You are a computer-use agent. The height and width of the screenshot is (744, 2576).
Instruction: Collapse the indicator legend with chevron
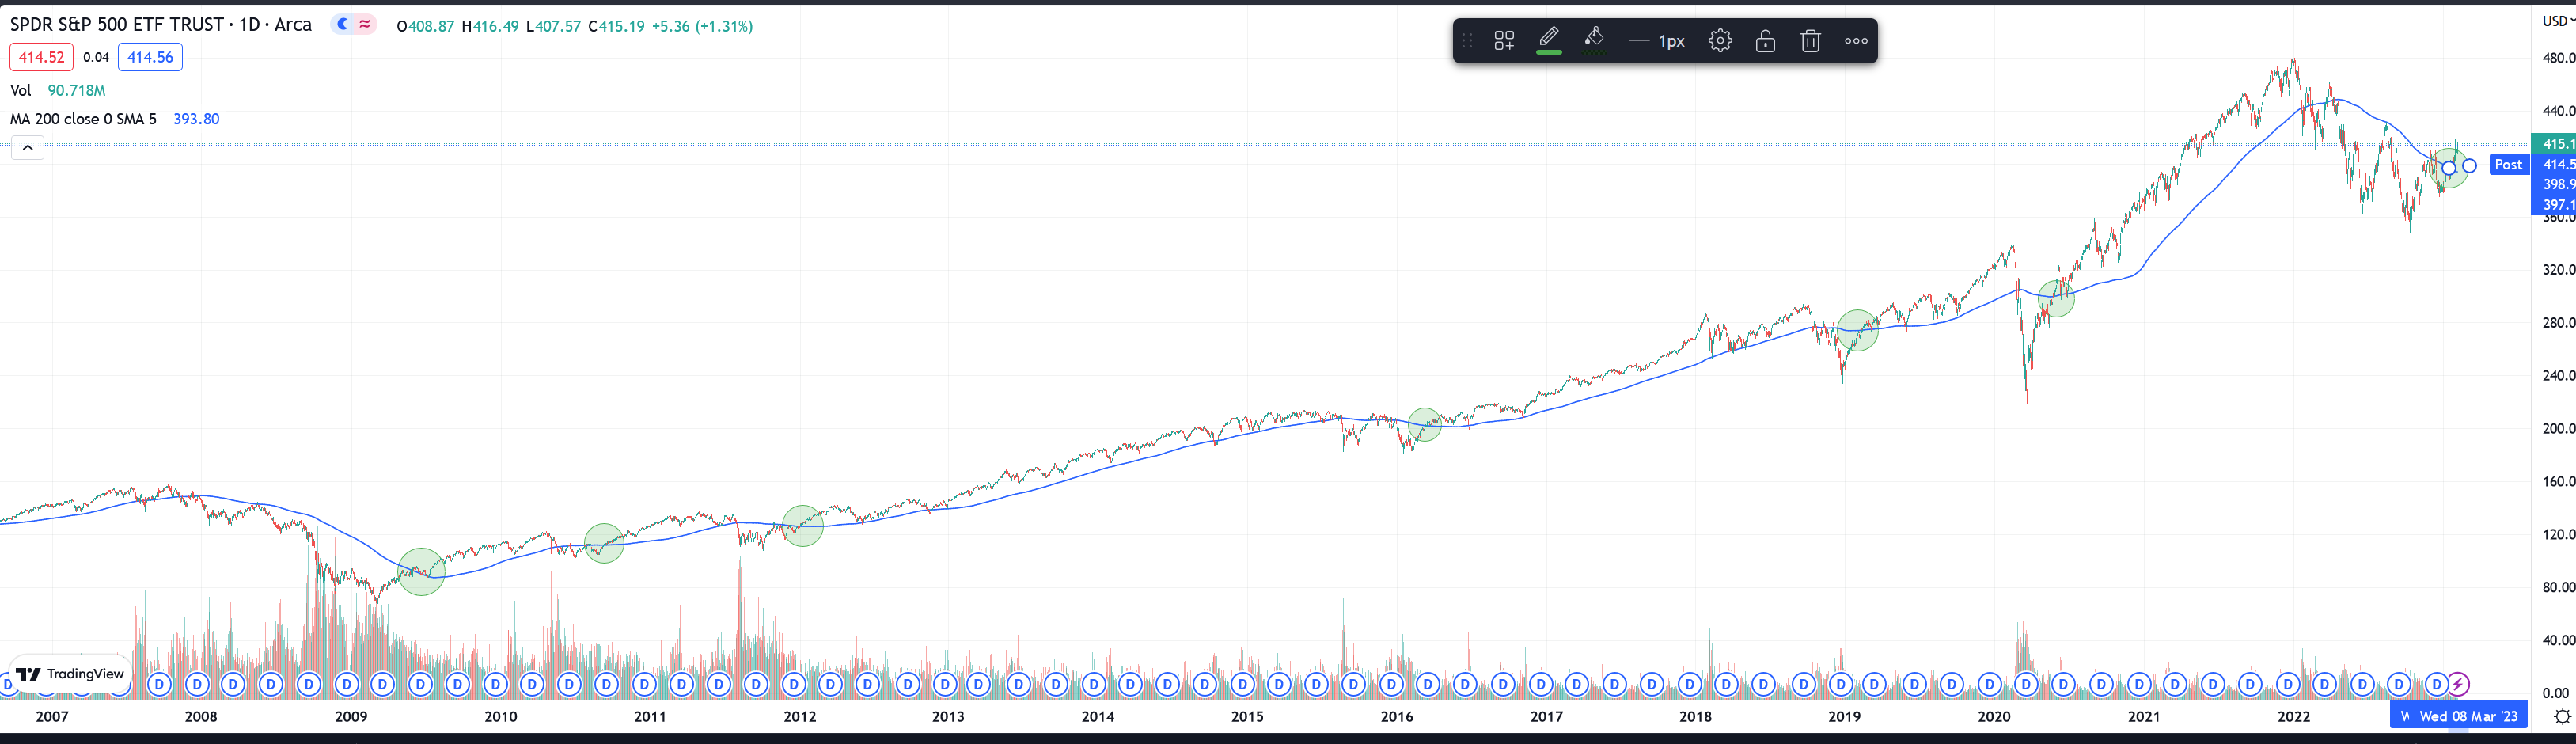click(28, 148)
